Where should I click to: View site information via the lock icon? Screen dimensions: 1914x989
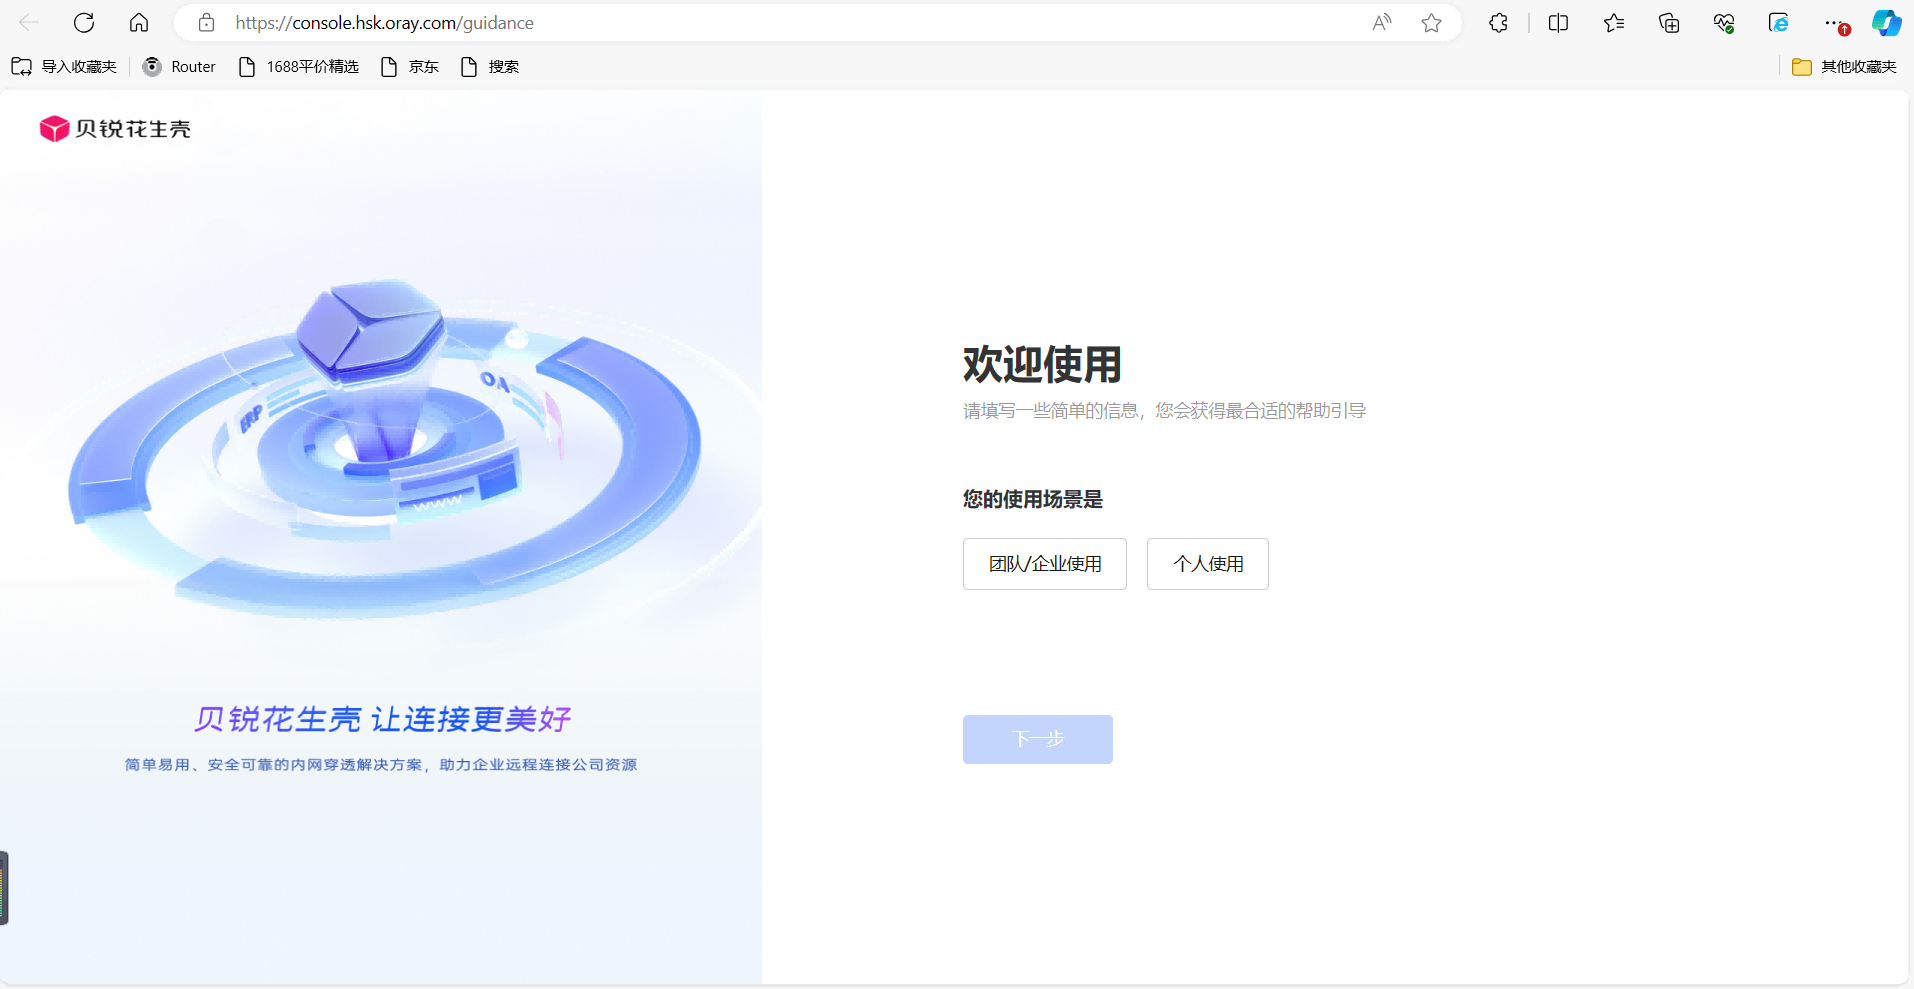click(x=206, y=22)
